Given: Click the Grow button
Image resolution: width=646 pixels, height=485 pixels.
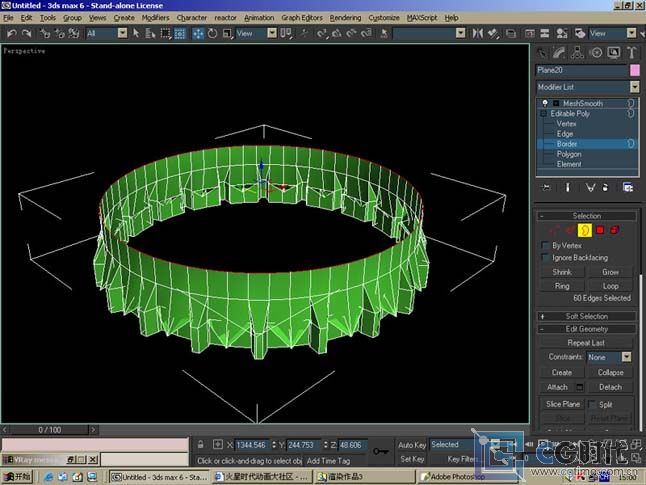Looking at the screenshot, I should (x=610, y=272).
